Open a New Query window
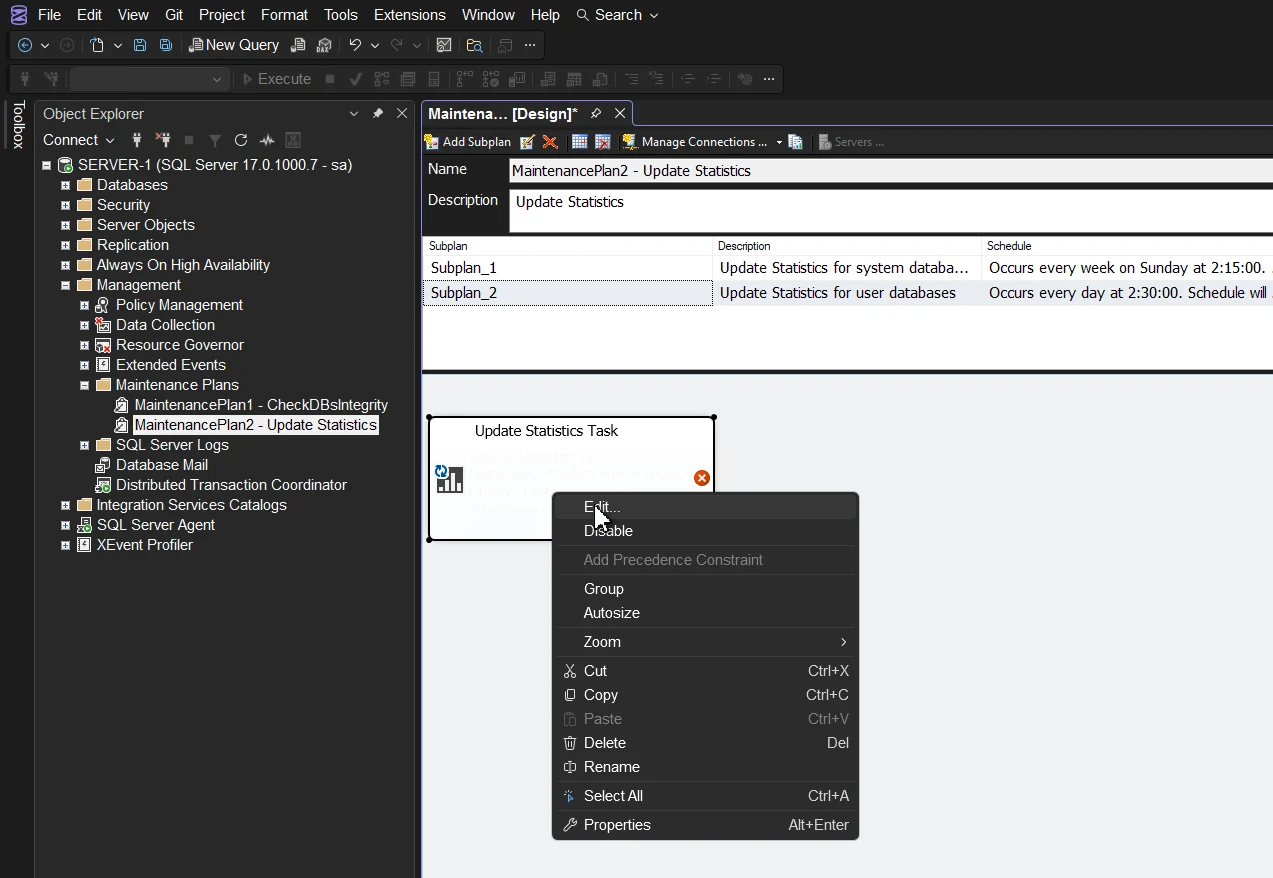Screen dimensions: 1273x878 234,45
